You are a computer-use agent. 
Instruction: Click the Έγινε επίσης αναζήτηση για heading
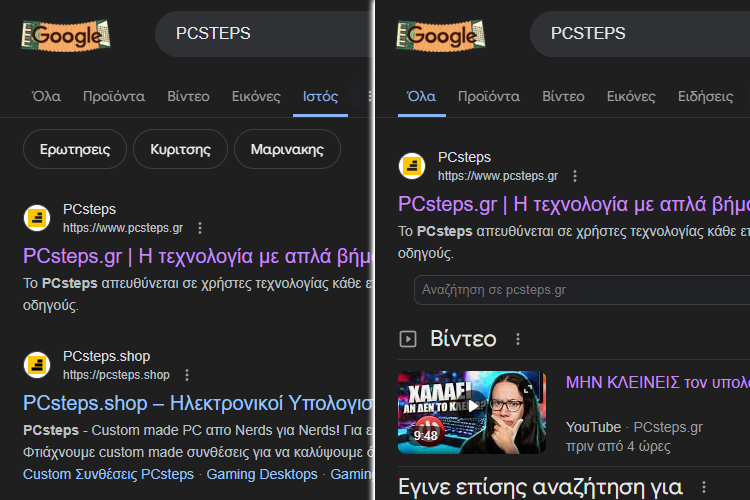540,487
